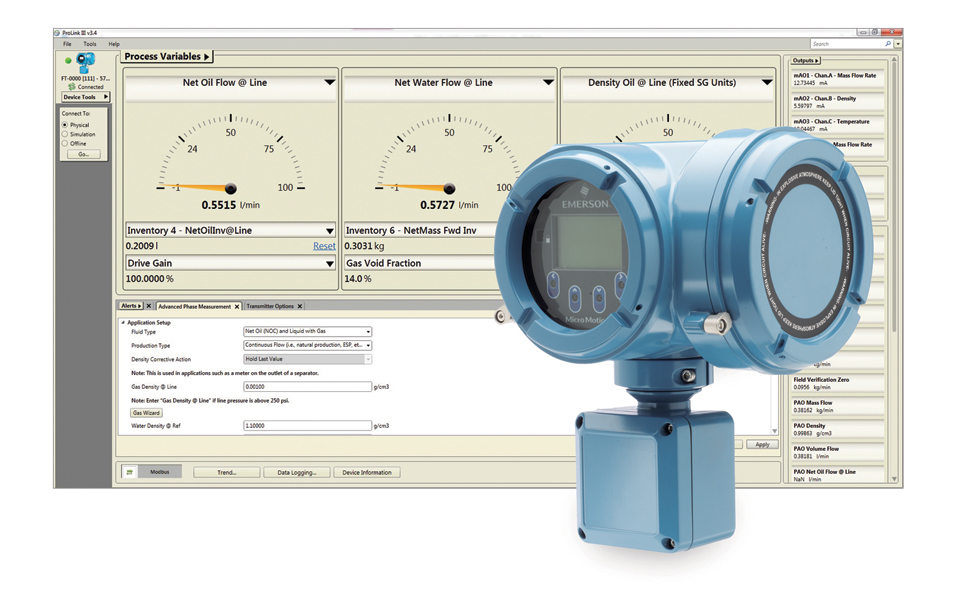This screenshot has width=956, height=600.
Task: Click the Net Oil Flow gauge needle
Action: click(198, 188)
